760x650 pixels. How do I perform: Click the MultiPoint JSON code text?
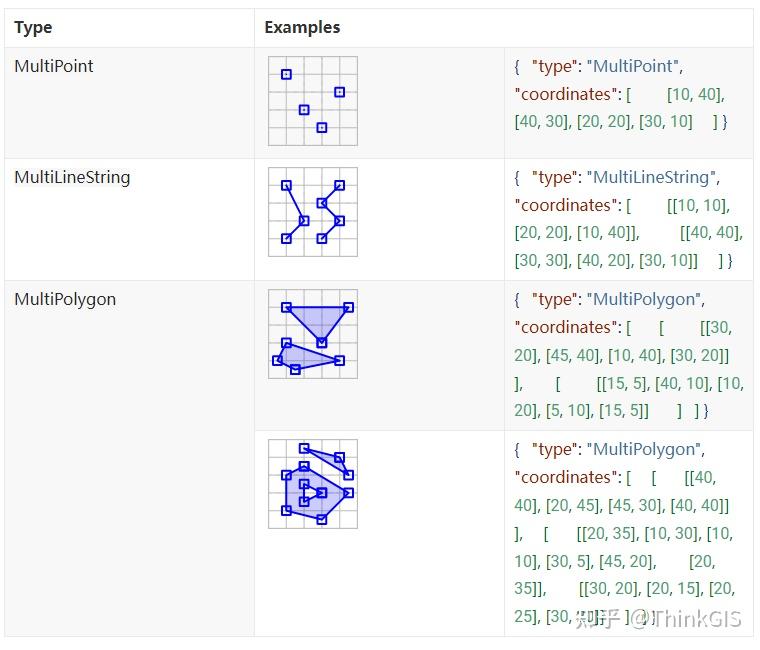coord(621,94)
